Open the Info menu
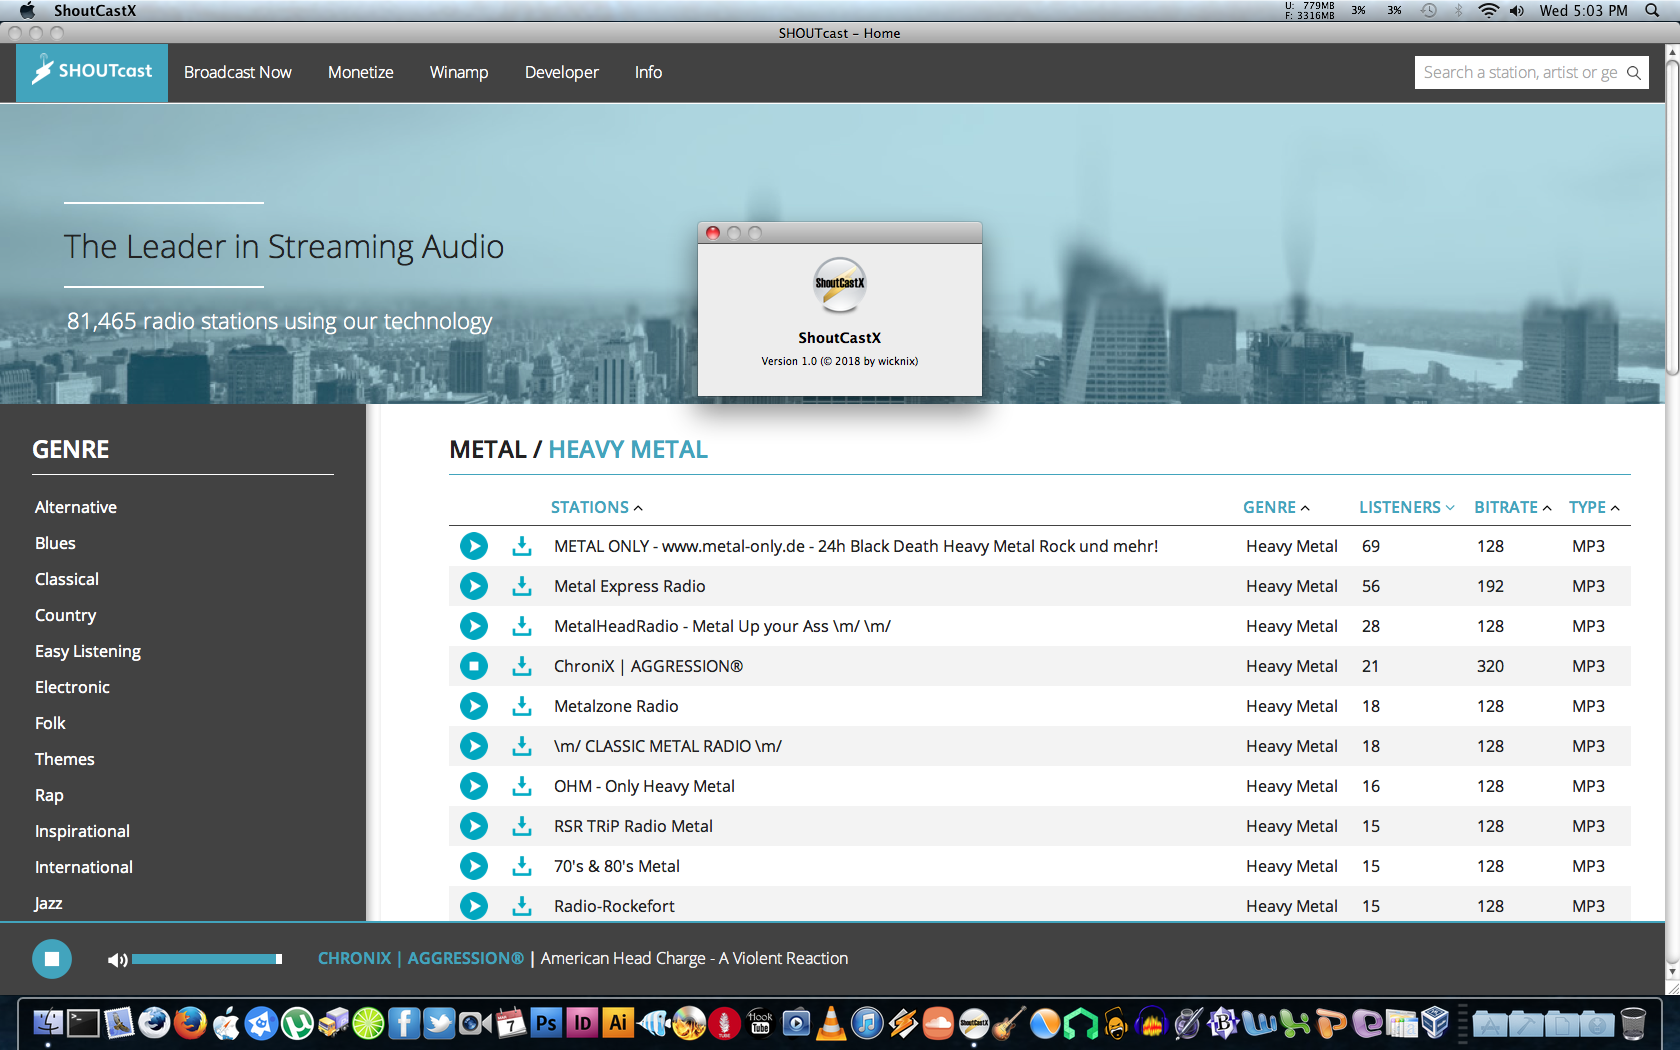Viewport: 1680px width, 1050px height. [648, 72]
